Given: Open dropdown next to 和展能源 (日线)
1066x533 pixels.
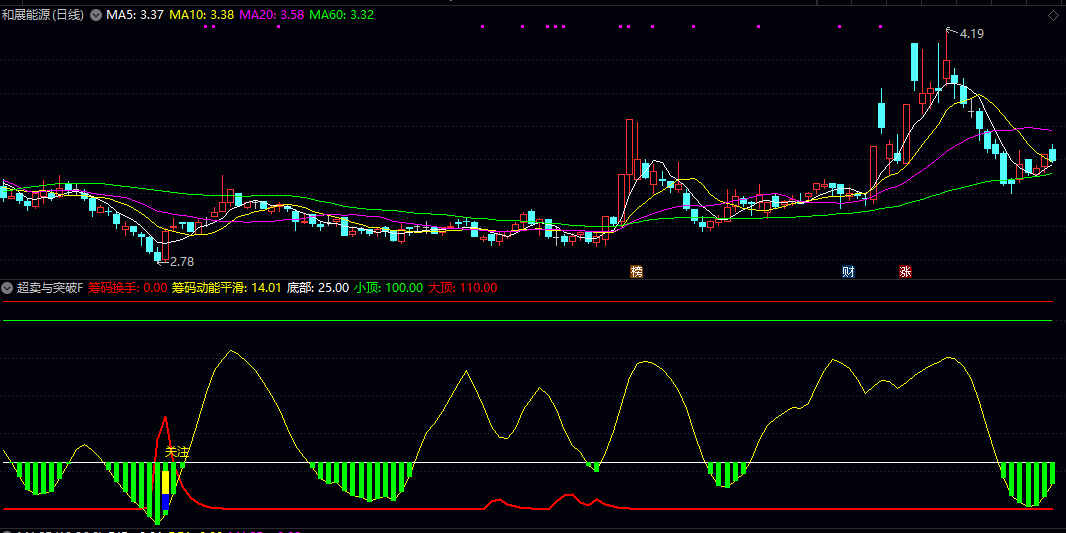Looking at the screenshot, I should [96, 15].
